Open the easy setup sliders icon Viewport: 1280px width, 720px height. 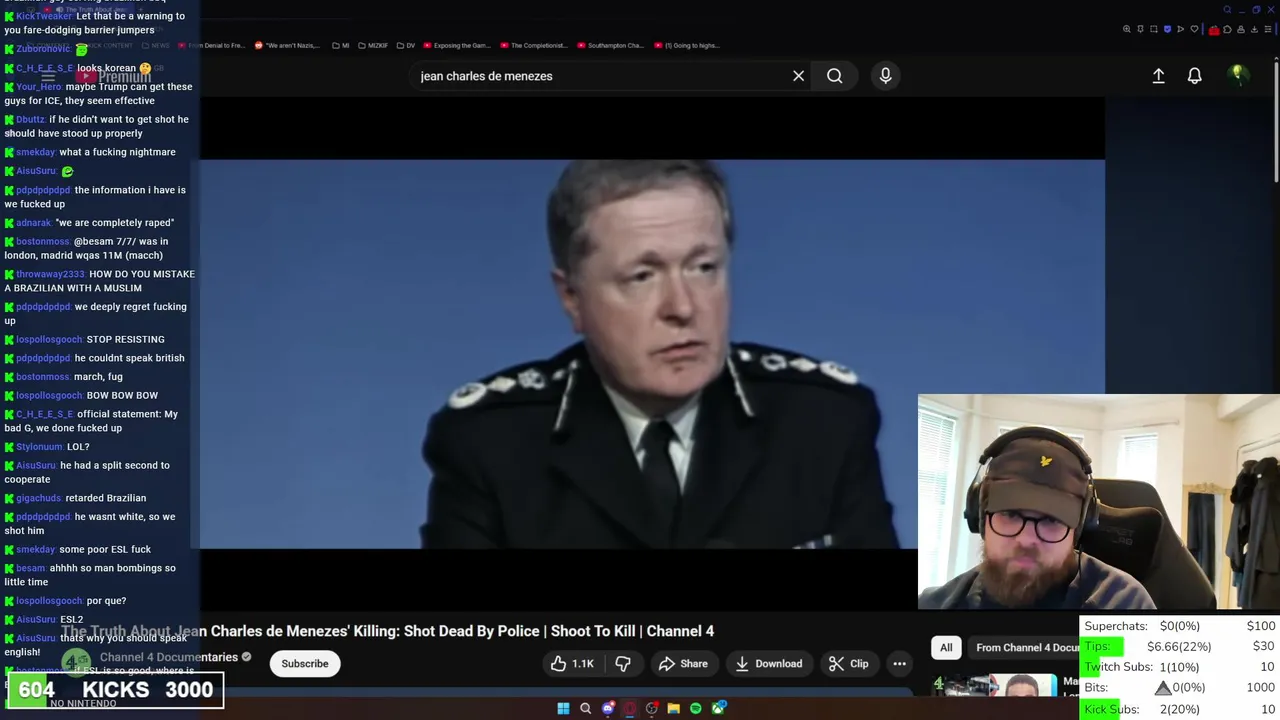(x=1268, y=29)
